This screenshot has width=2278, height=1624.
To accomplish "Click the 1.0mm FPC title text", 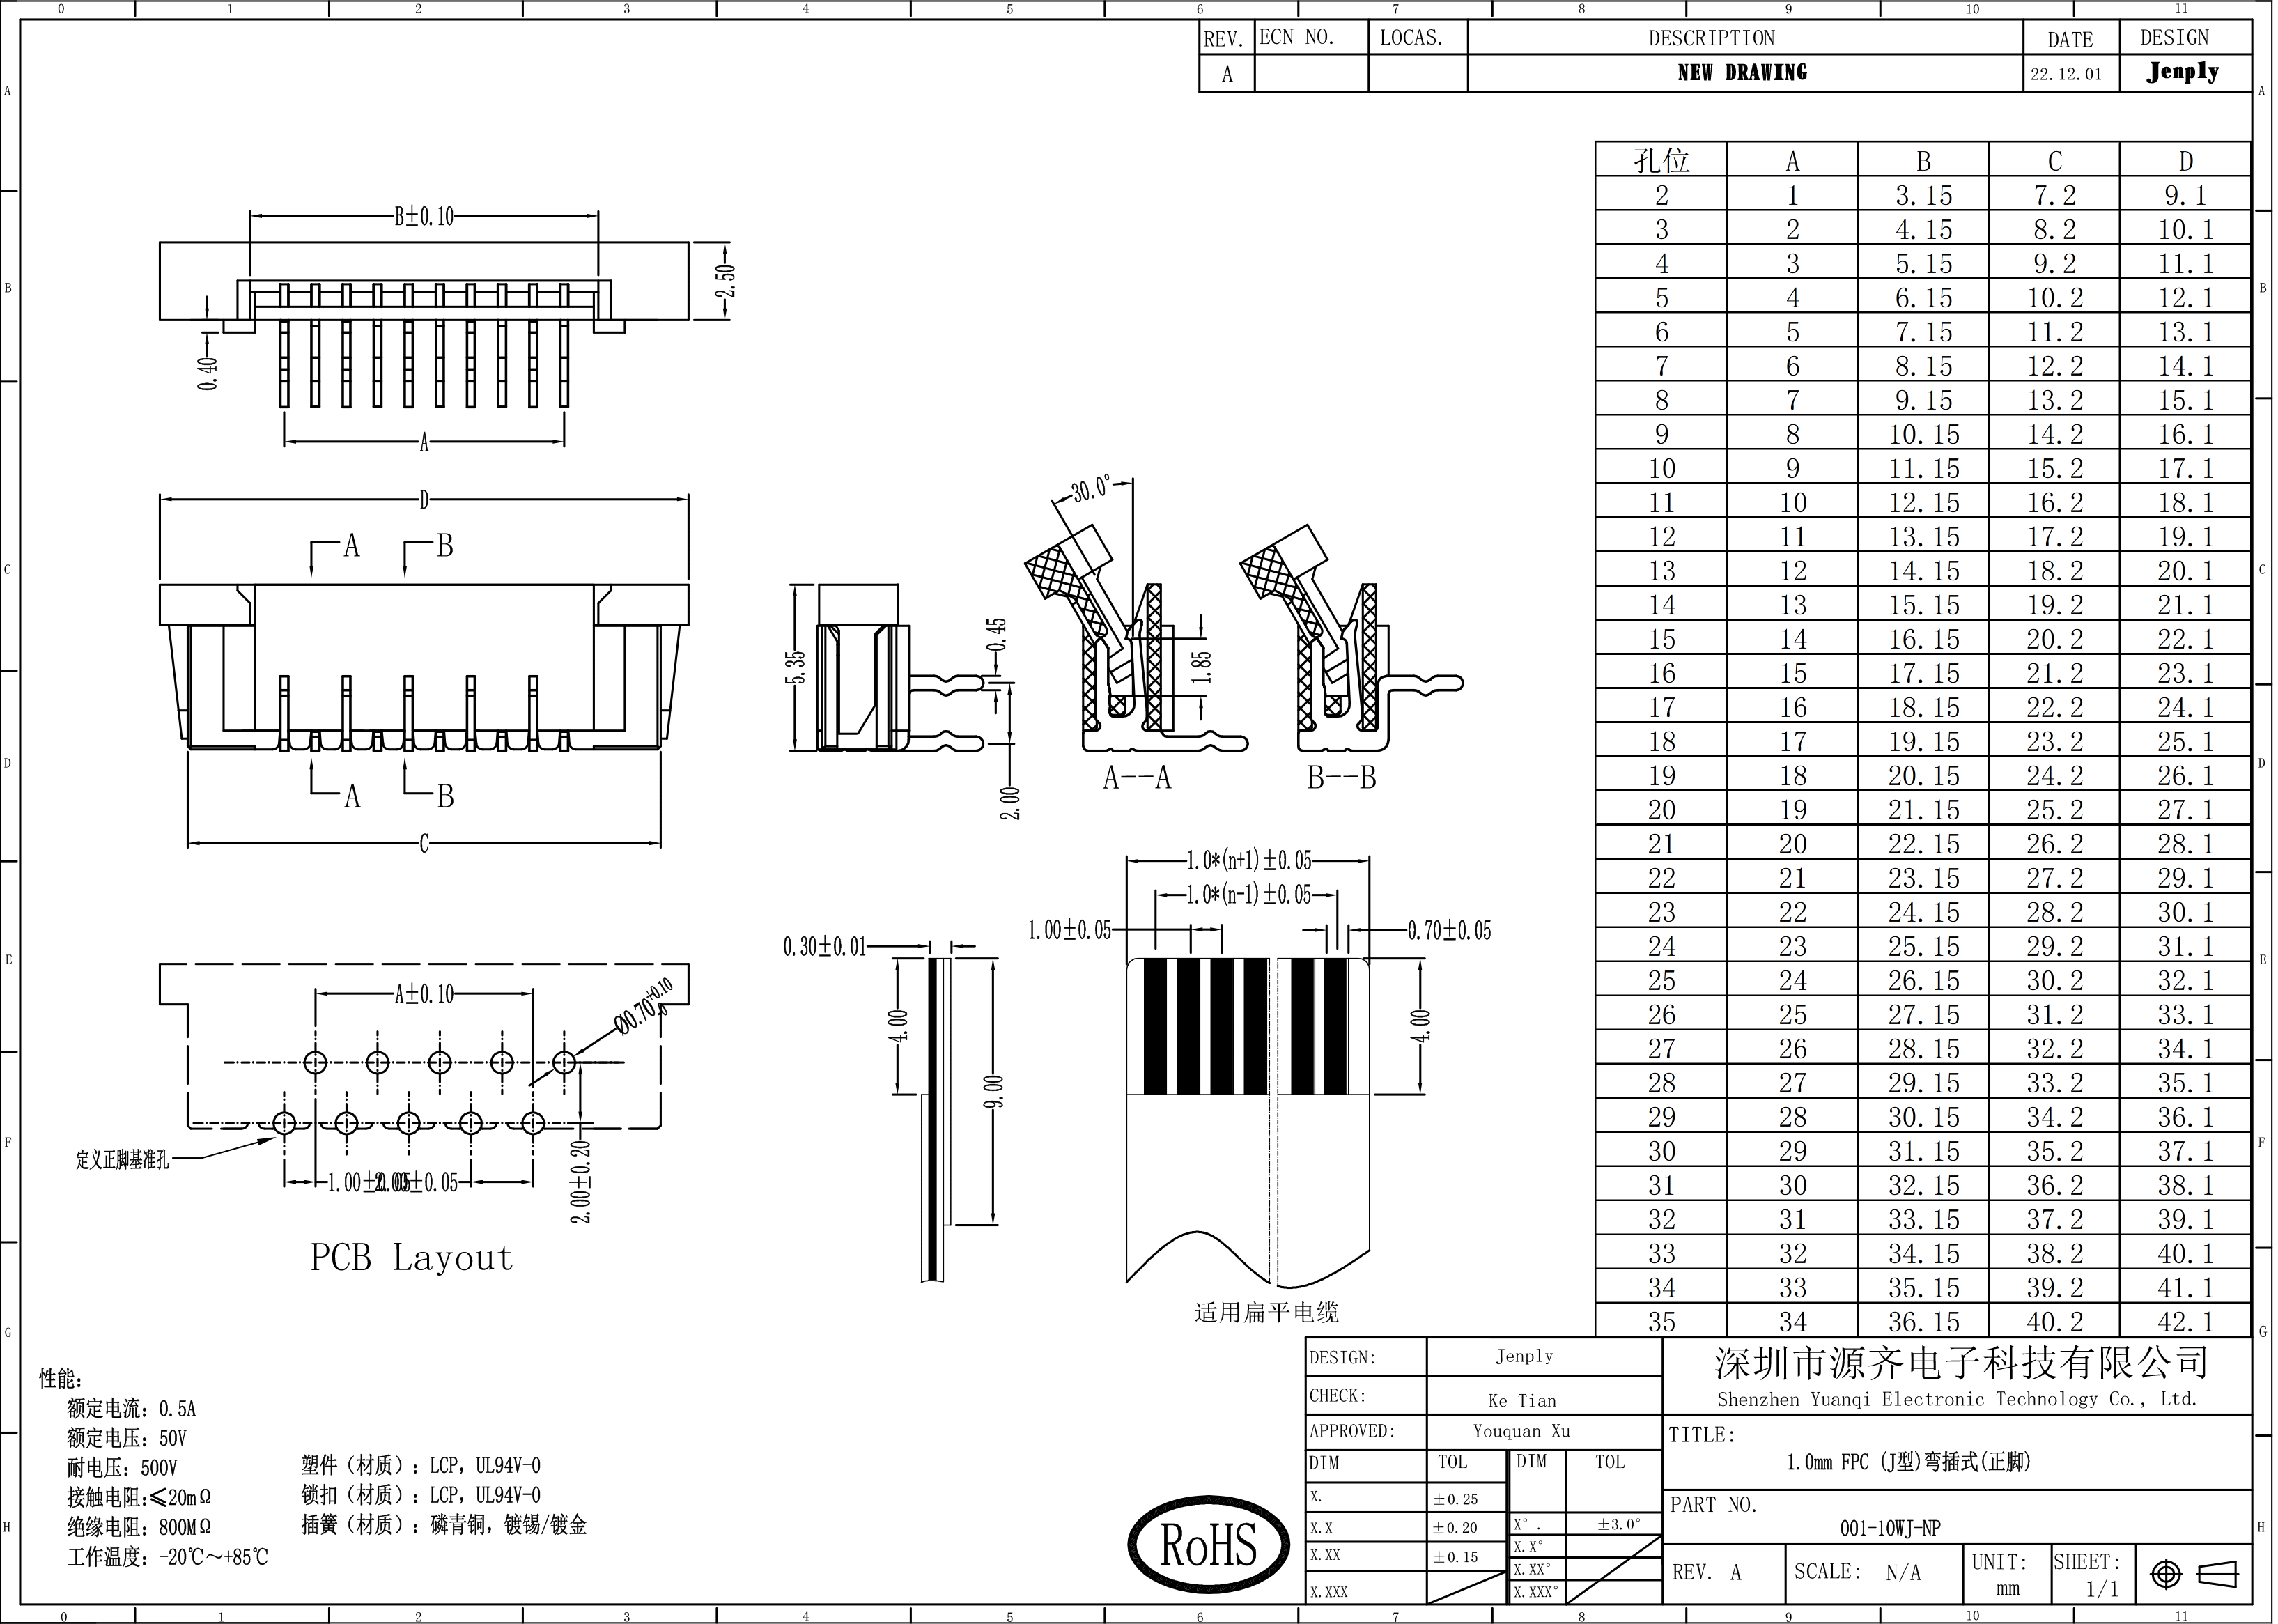I will (x=1908, y=1462).
